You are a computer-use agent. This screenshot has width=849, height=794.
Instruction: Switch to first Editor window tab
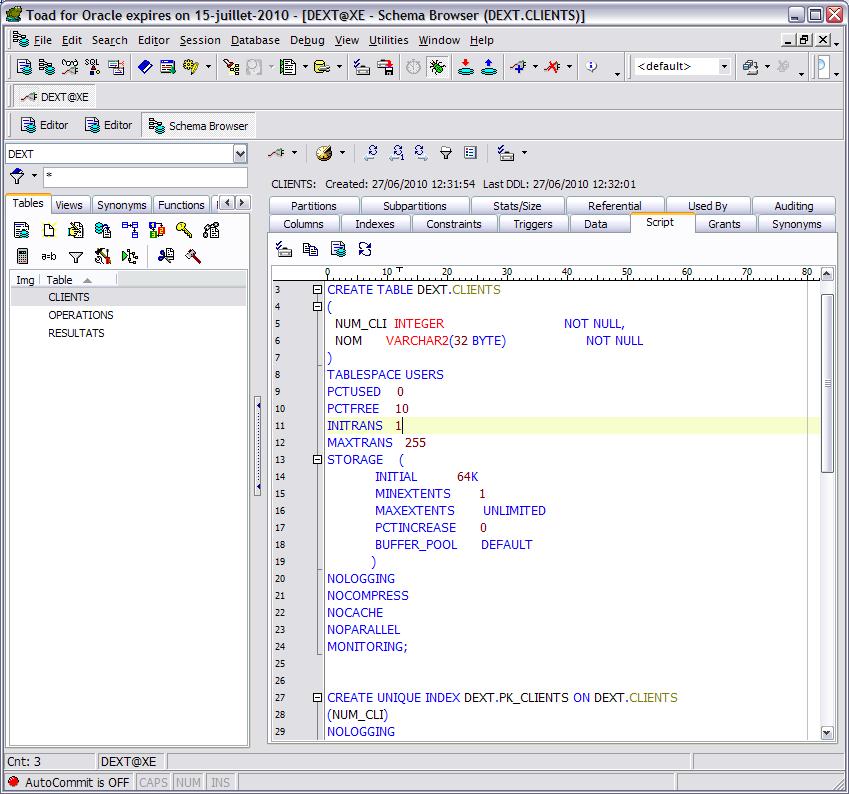[x=44, y=125]
